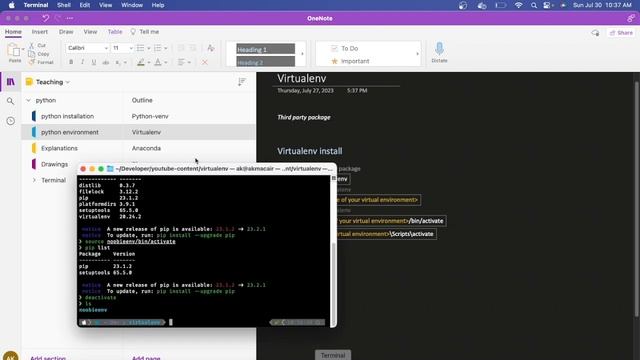Toggle underline formatting
Viewport: 640px width, 360px height.
(x=94, y=62)
